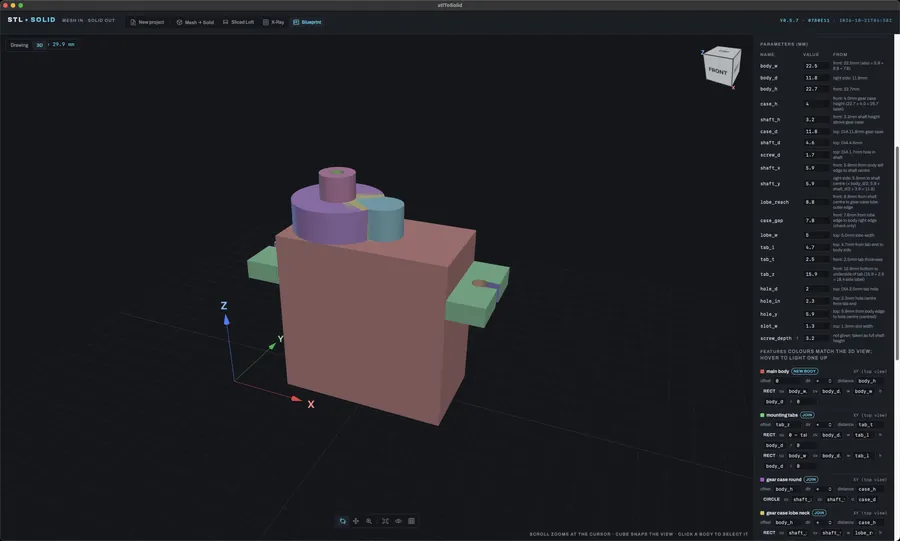This screenshot has width=900, height=541.
Task: Select the teal lobe cylinder in viewport
Action: point(386,221)
